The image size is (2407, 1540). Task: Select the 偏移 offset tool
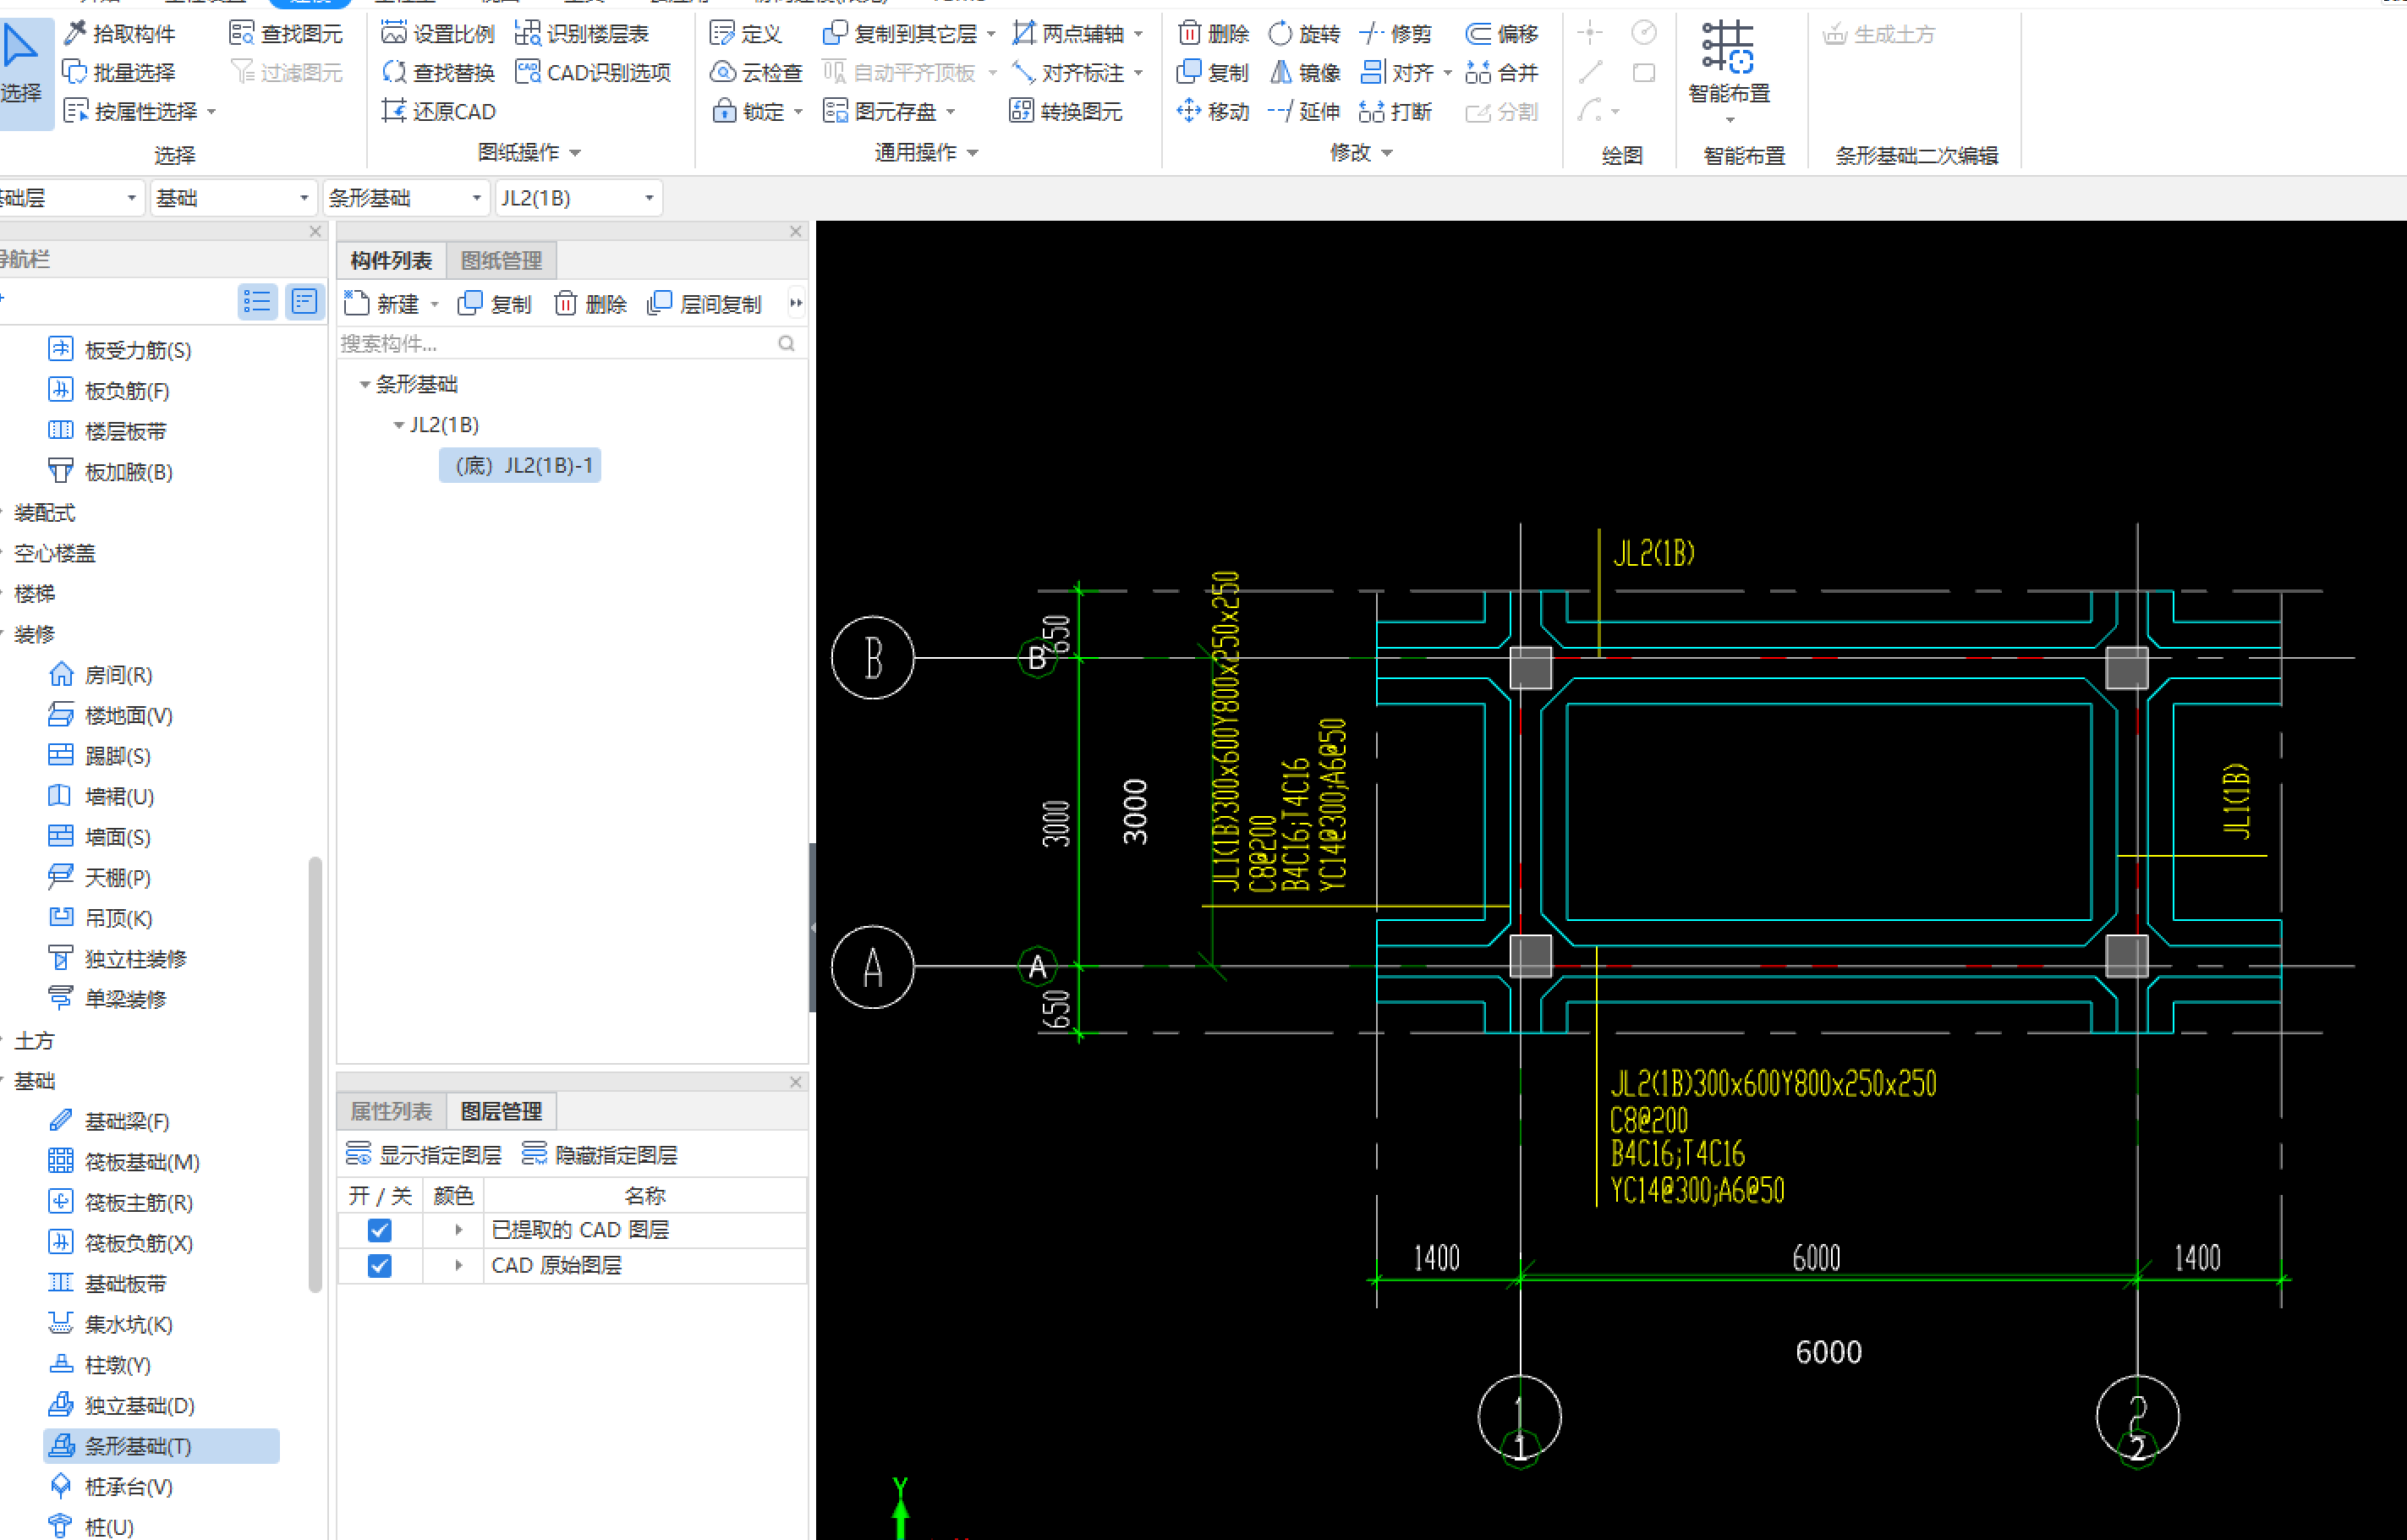1502,34
